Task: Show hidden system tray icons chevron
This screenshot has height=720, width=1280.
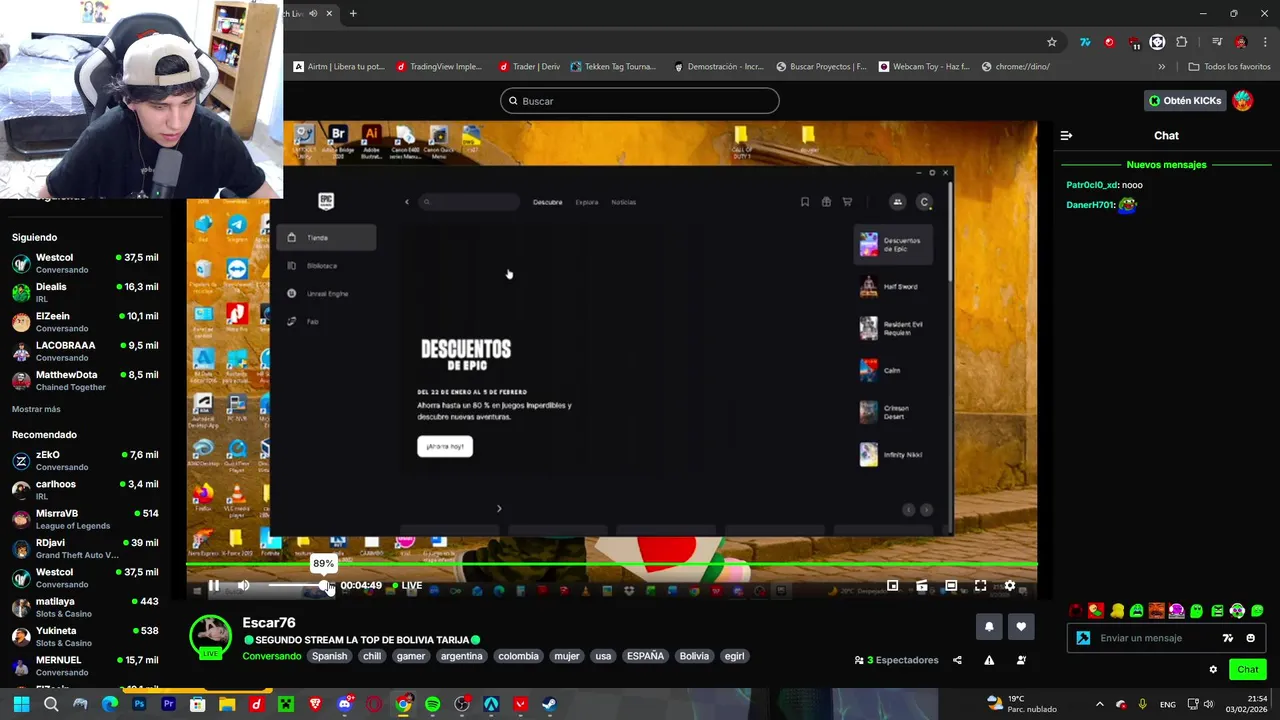Action: tap(1100, 704)
